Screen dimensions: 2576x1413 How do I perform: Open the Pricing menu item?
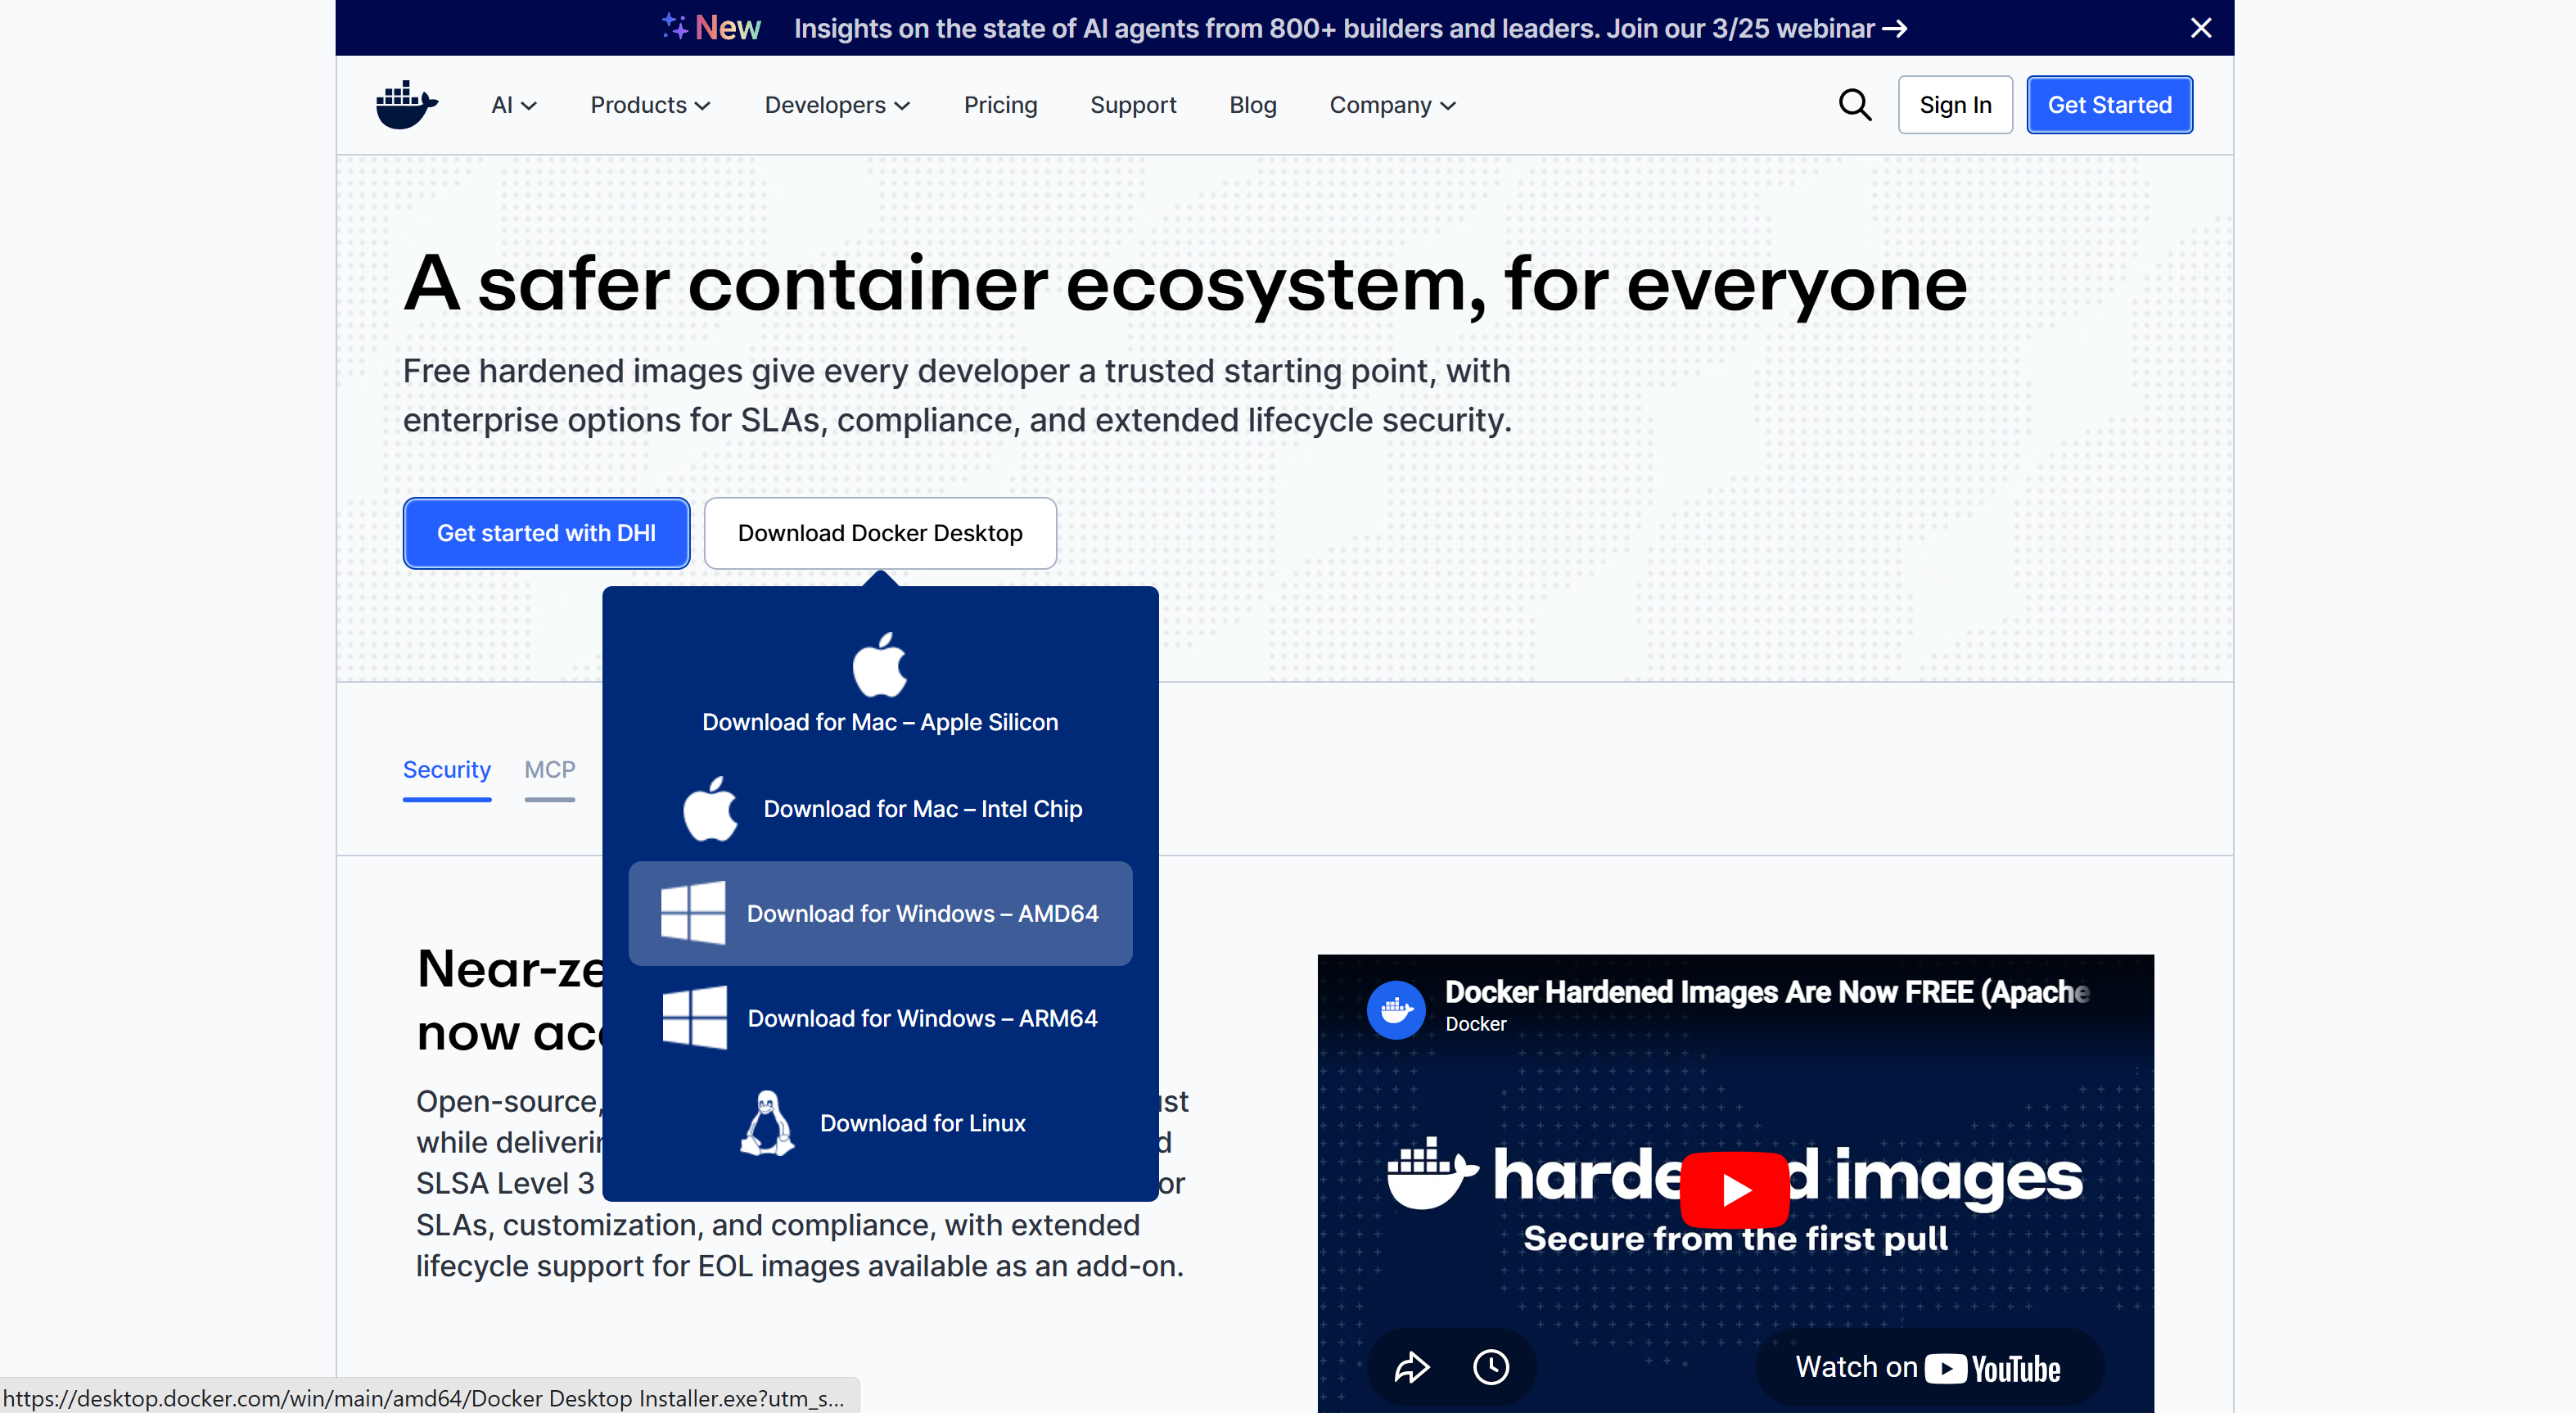1000,105
